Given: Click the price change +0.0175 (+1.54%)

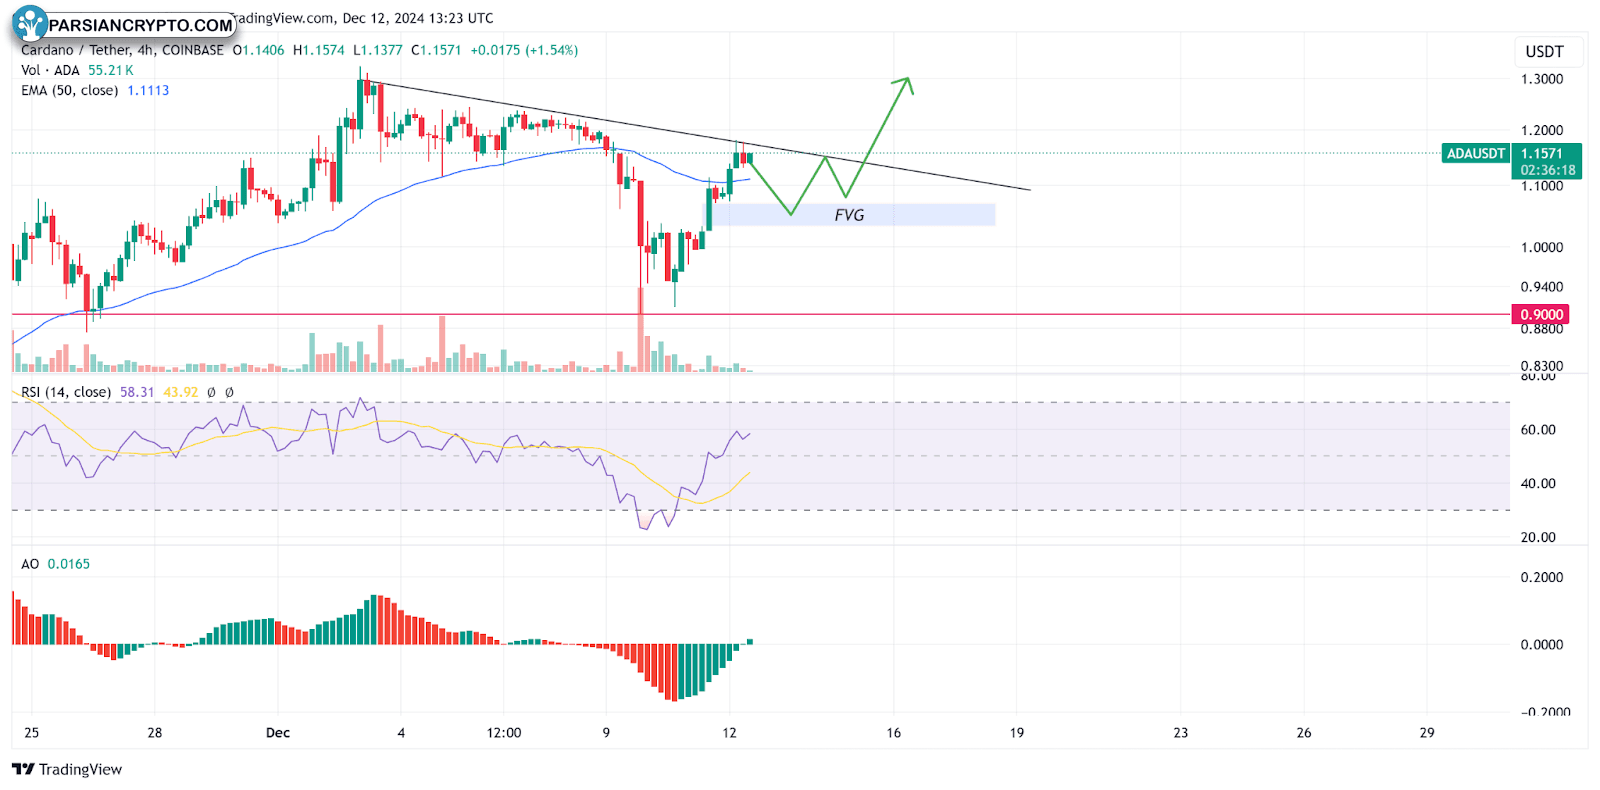Looking at the screenshot, I should click(x=524, y=50).
